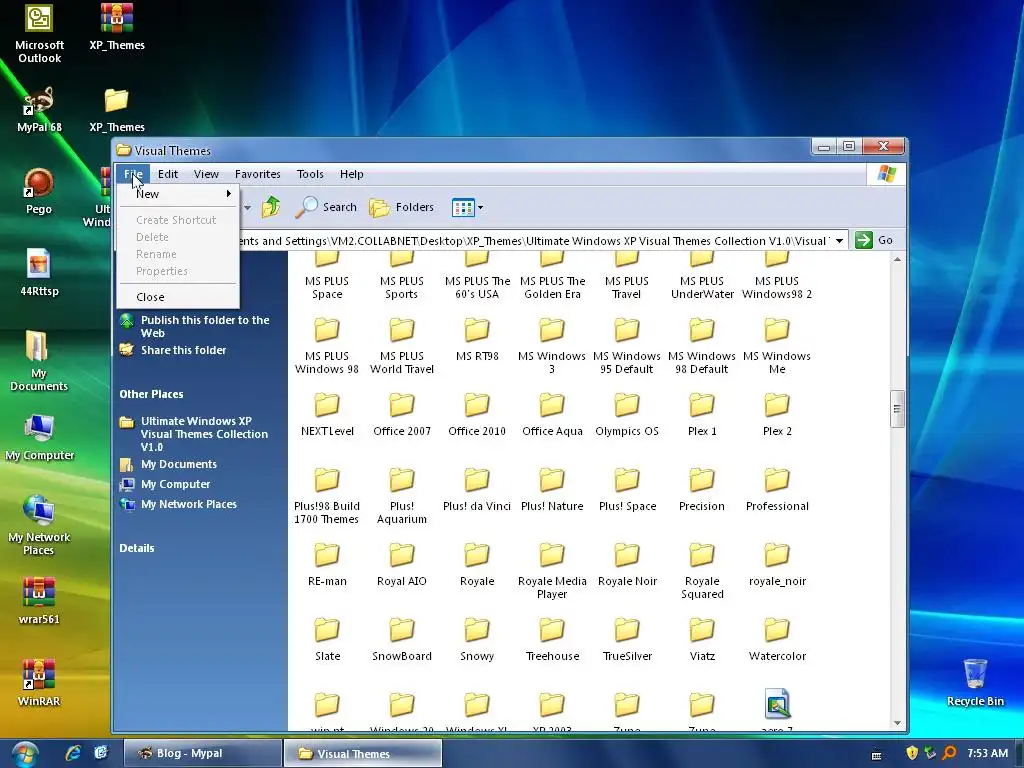The image size is (1024, 768).
Task: Open the Edit menu
Action: 168,174
